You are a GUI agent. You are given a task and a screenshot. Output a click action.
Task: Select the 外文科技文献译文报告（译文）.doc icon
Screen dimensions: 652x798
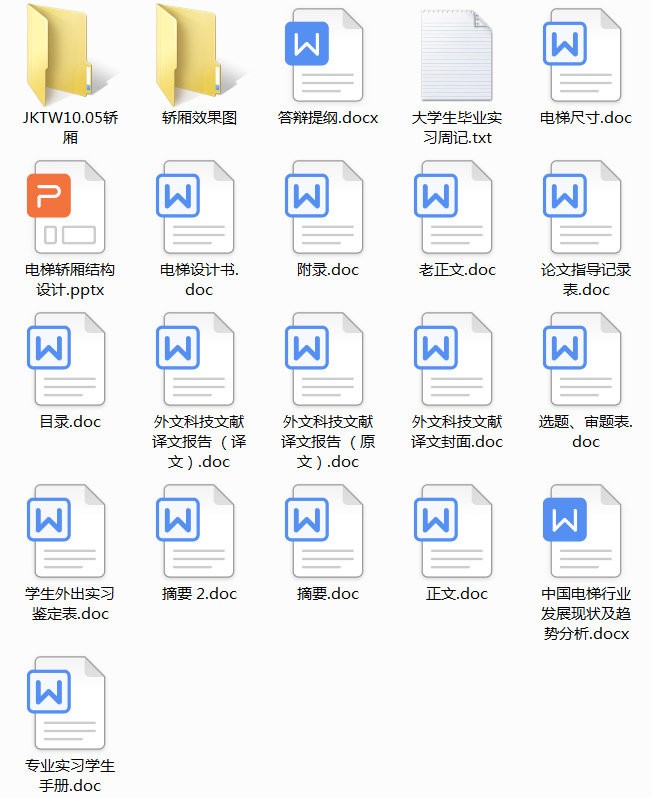pos(195,359)
